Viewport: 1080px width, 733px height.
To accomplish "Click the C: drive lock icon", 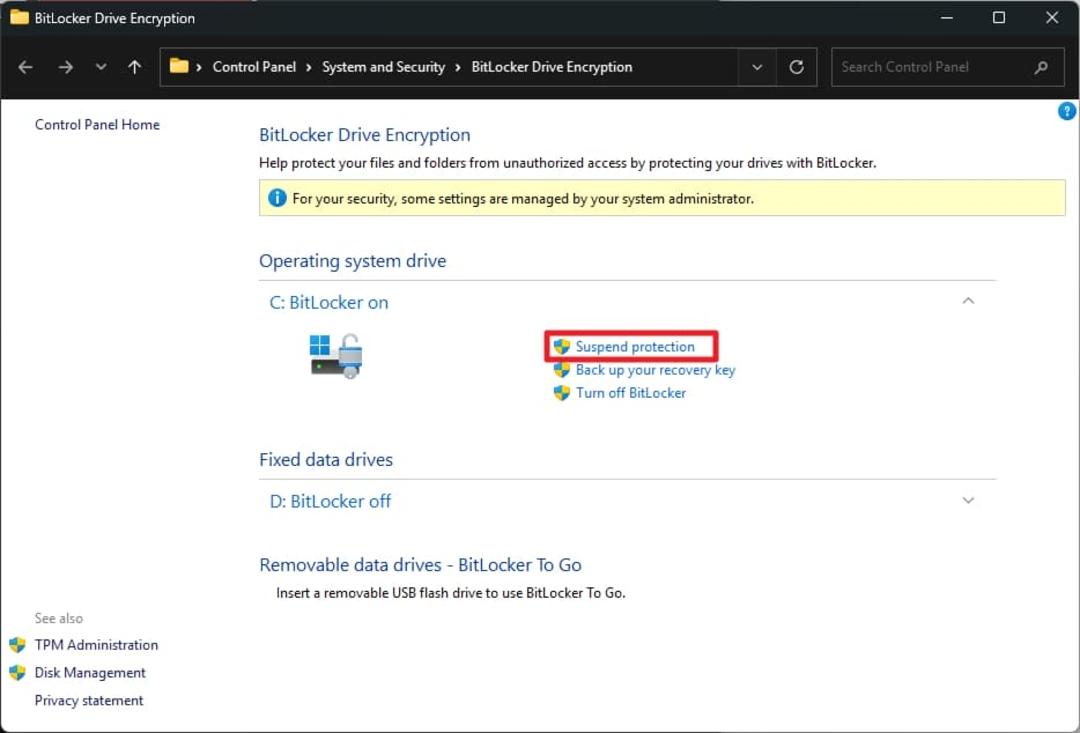I will (x=336, y=355).
